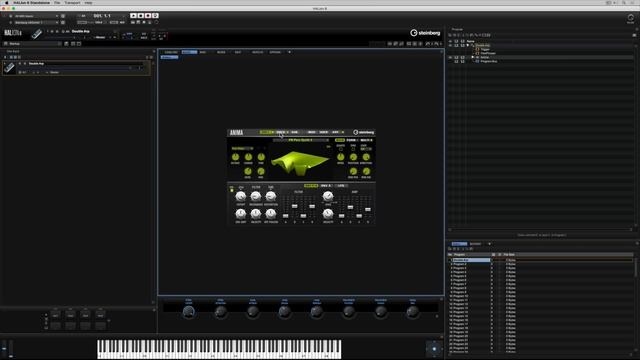Viewport: 640px width, 360px height.
Task: Select the LFO tab in Anima
Action: tap(341, 186)
